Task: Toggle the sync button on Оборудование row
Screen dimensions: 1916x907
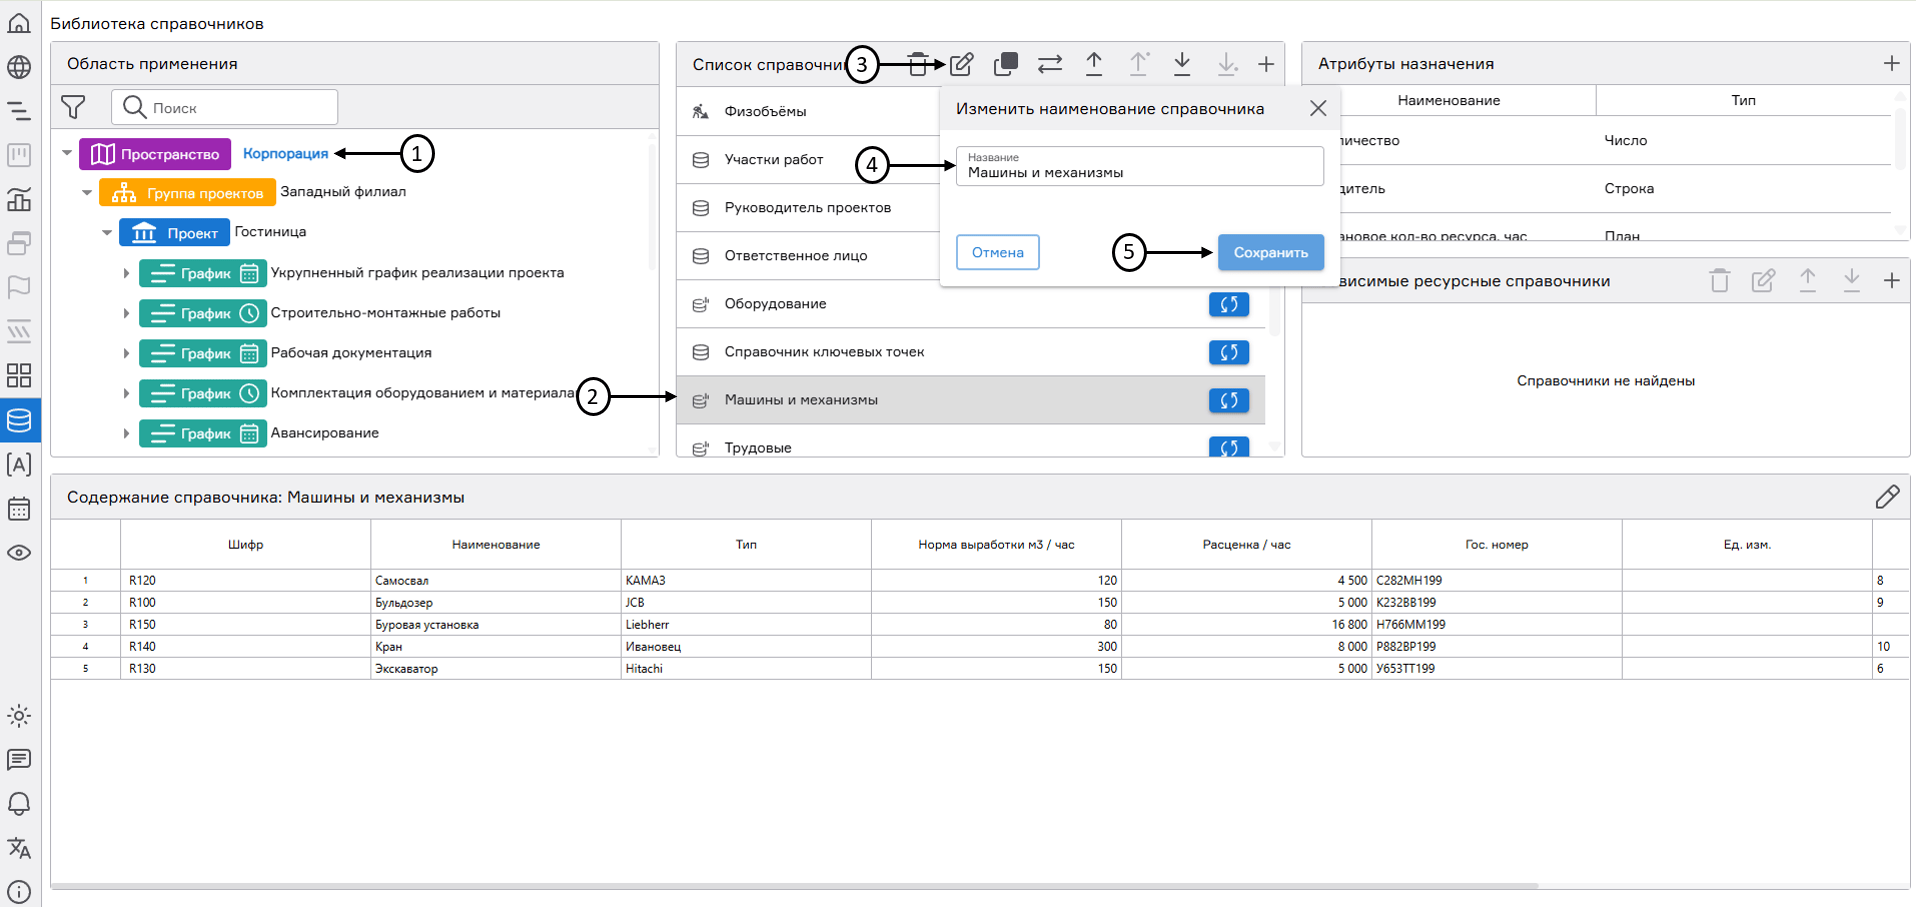Action: pos(1228,304)
